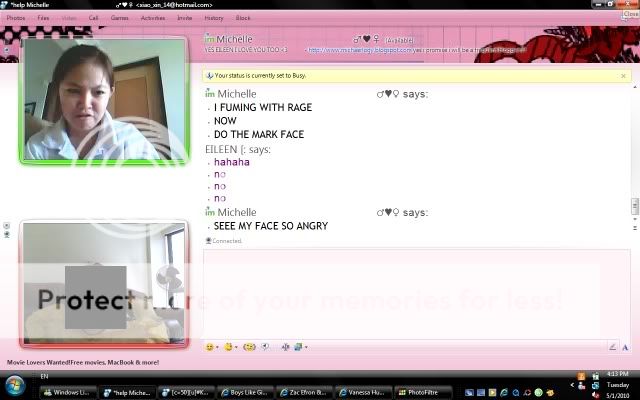The width and height of the screenshot is (640, 400).
Task: Click the font style icon in toolbar
Action: point(286,347)
